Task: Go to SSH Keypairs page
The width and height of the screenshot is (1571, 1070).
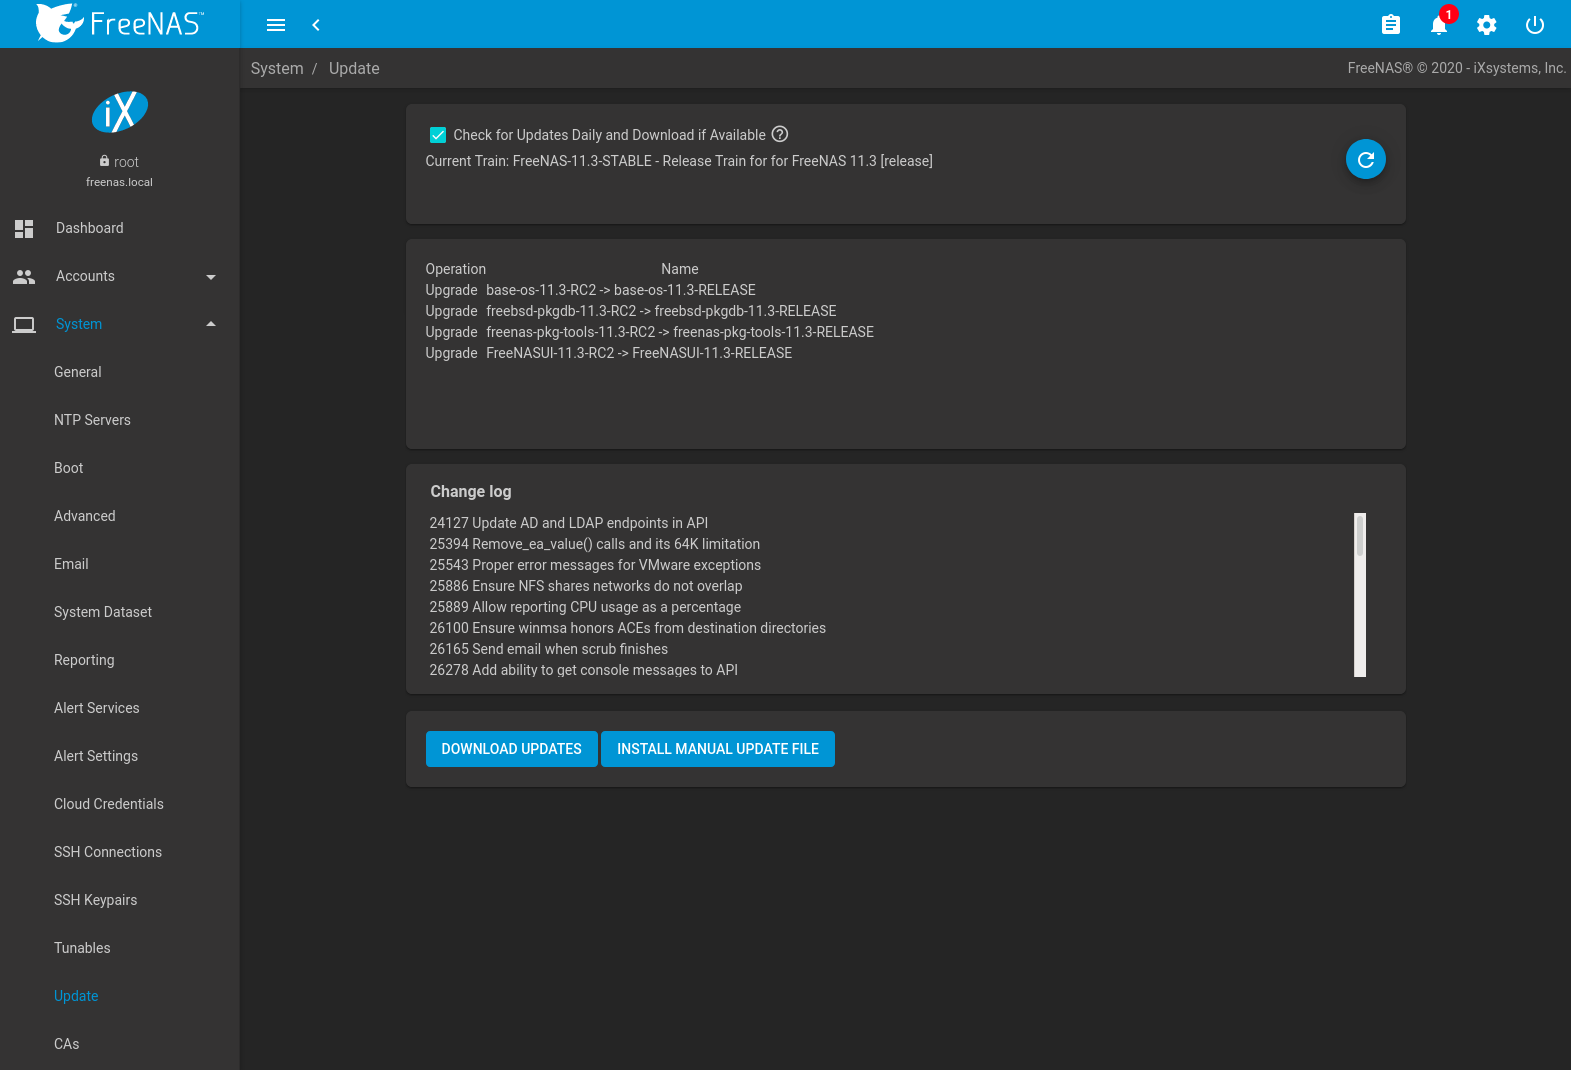Action: (96, 900)
